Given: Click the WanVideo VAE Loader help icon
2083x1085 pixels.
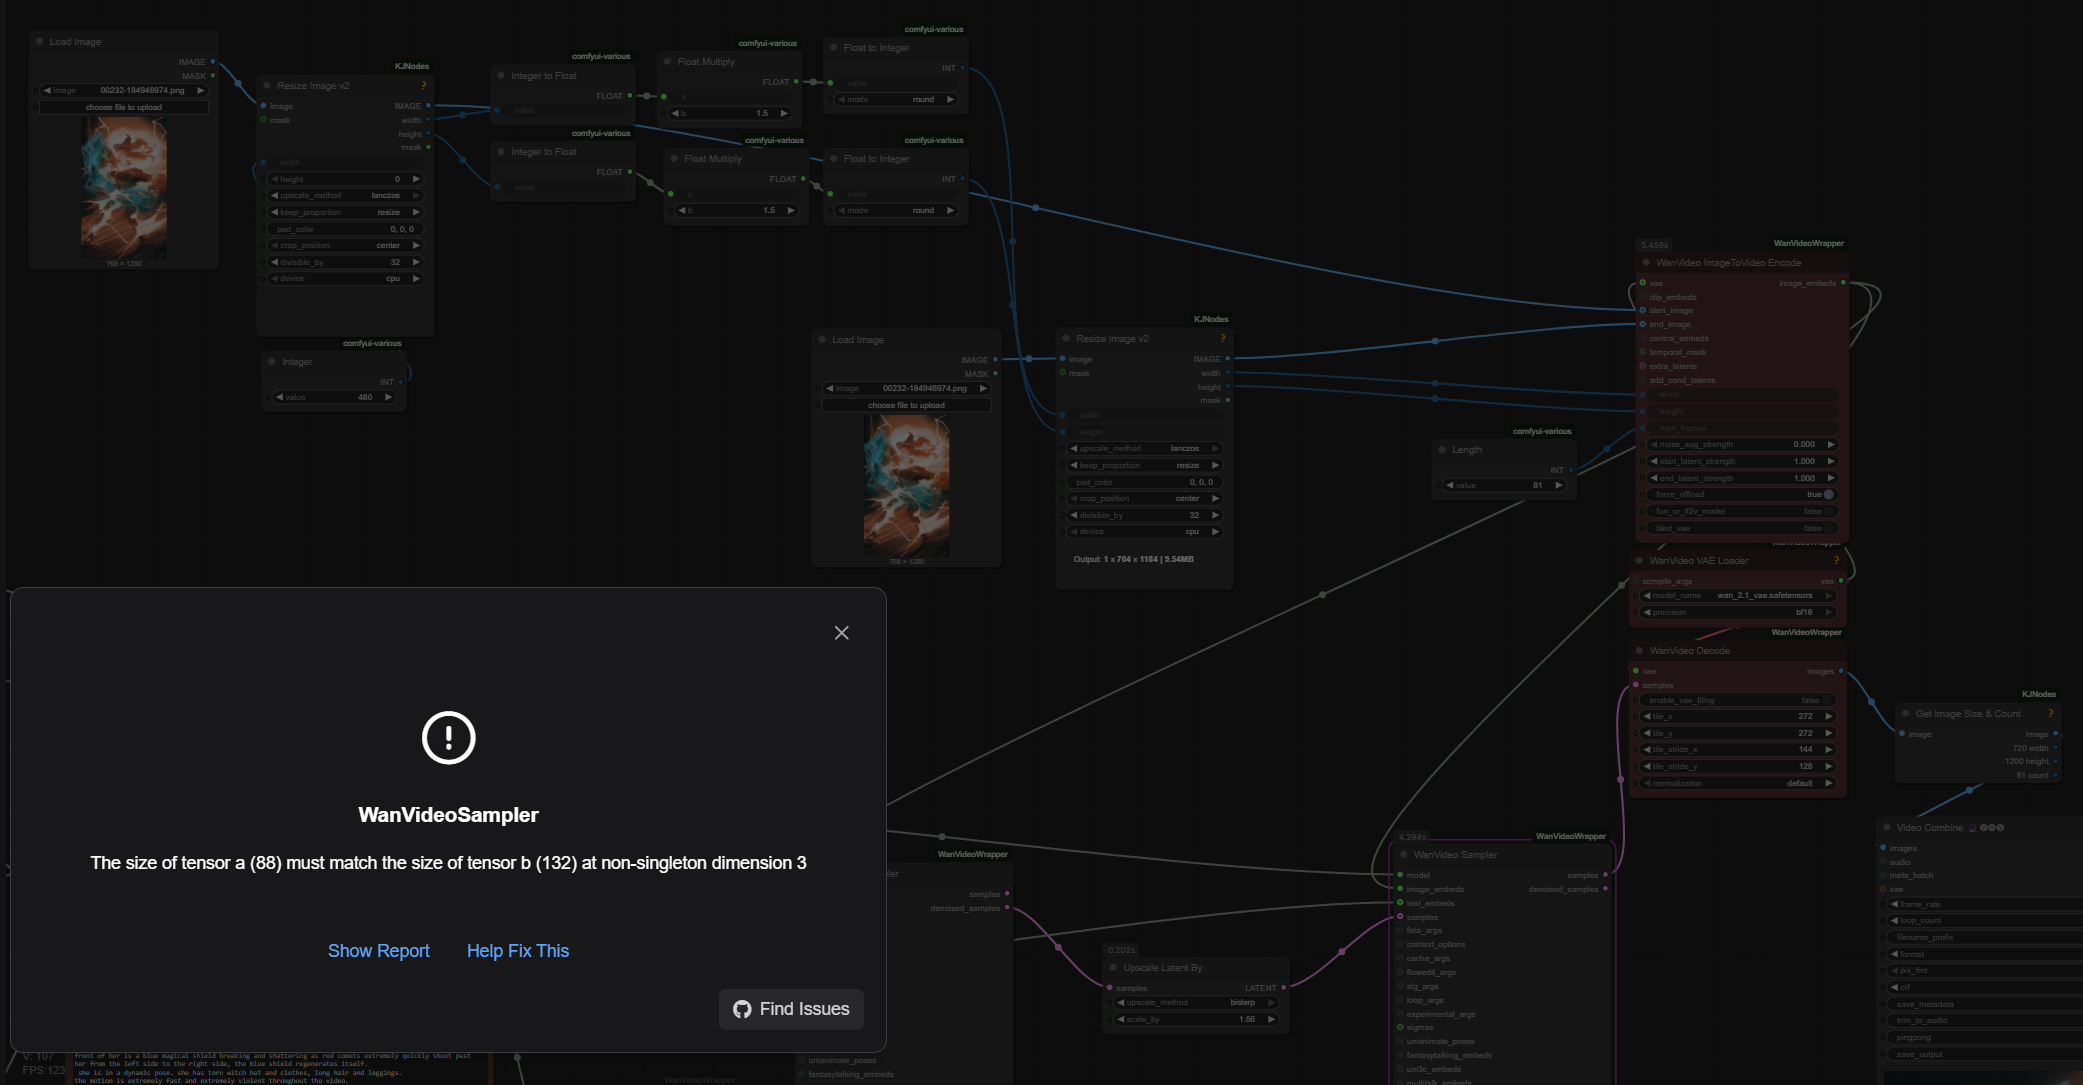Looking at the screenshot, I should 1836,560.
